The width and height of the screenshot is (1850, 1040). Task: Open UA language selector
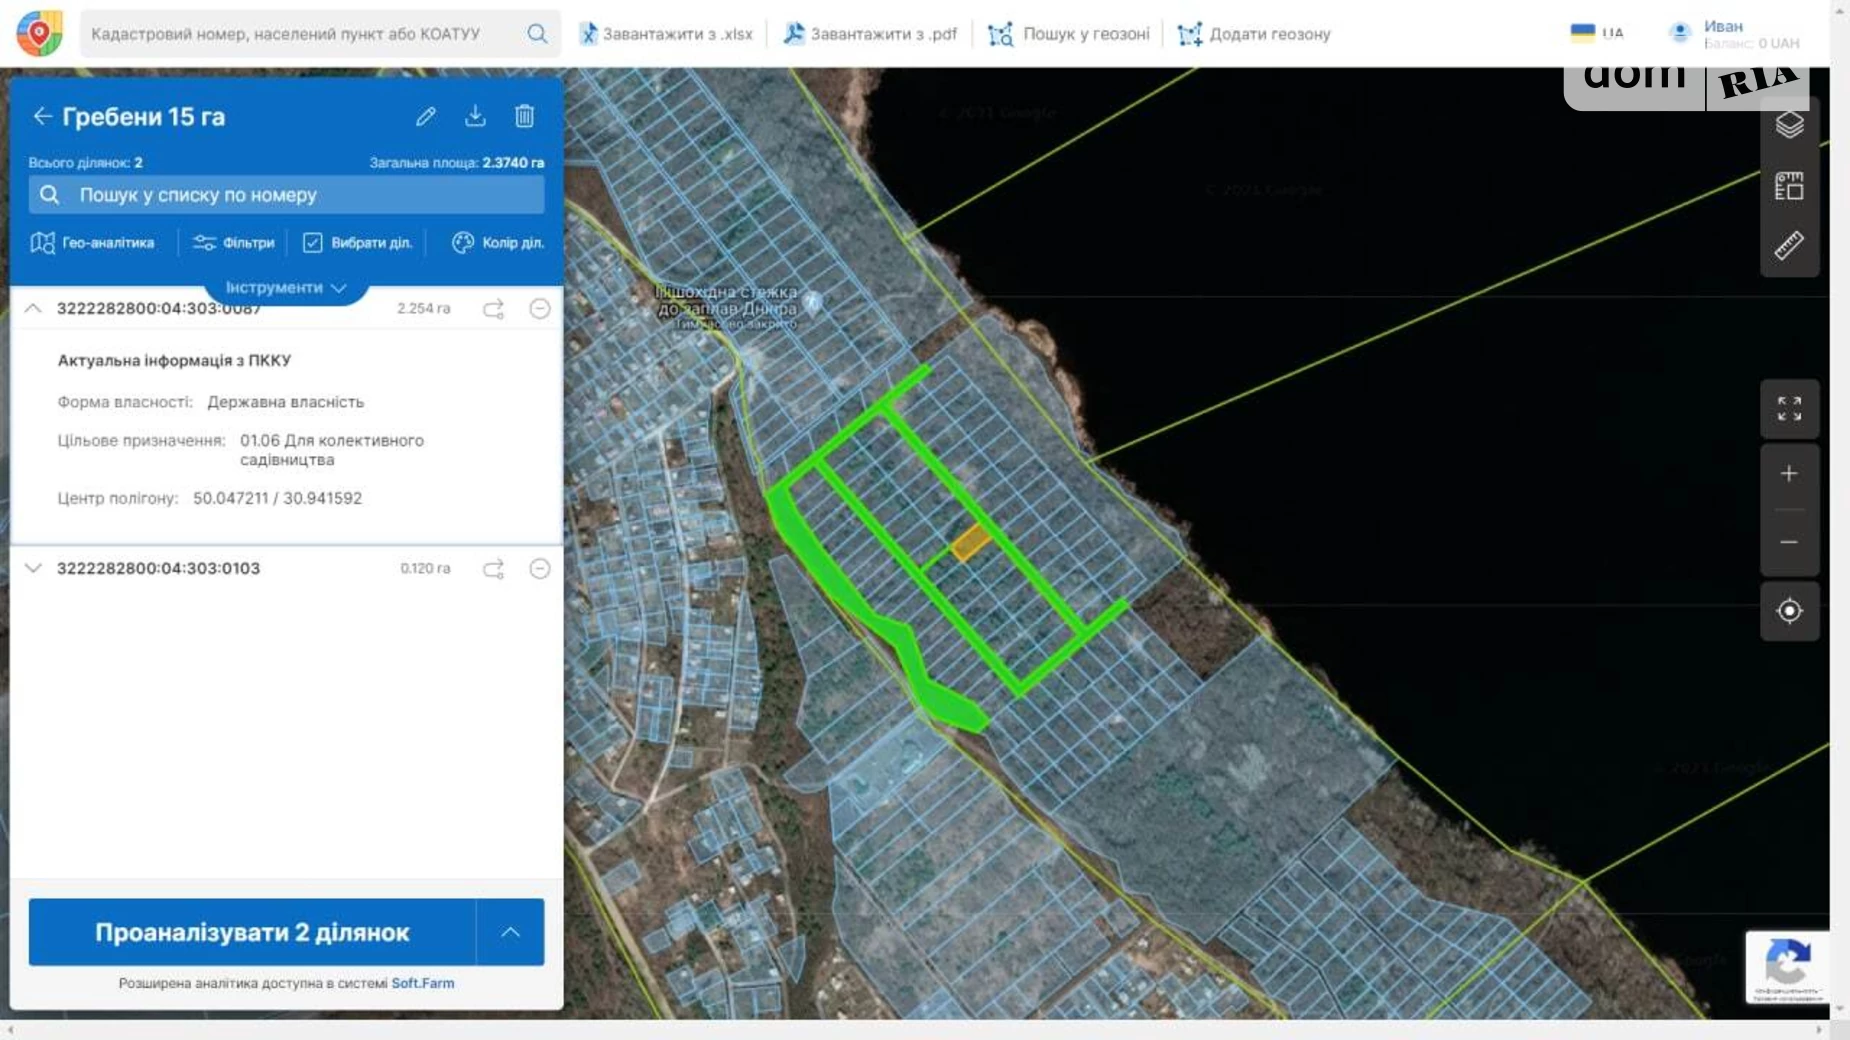(x=1597, y=33)
